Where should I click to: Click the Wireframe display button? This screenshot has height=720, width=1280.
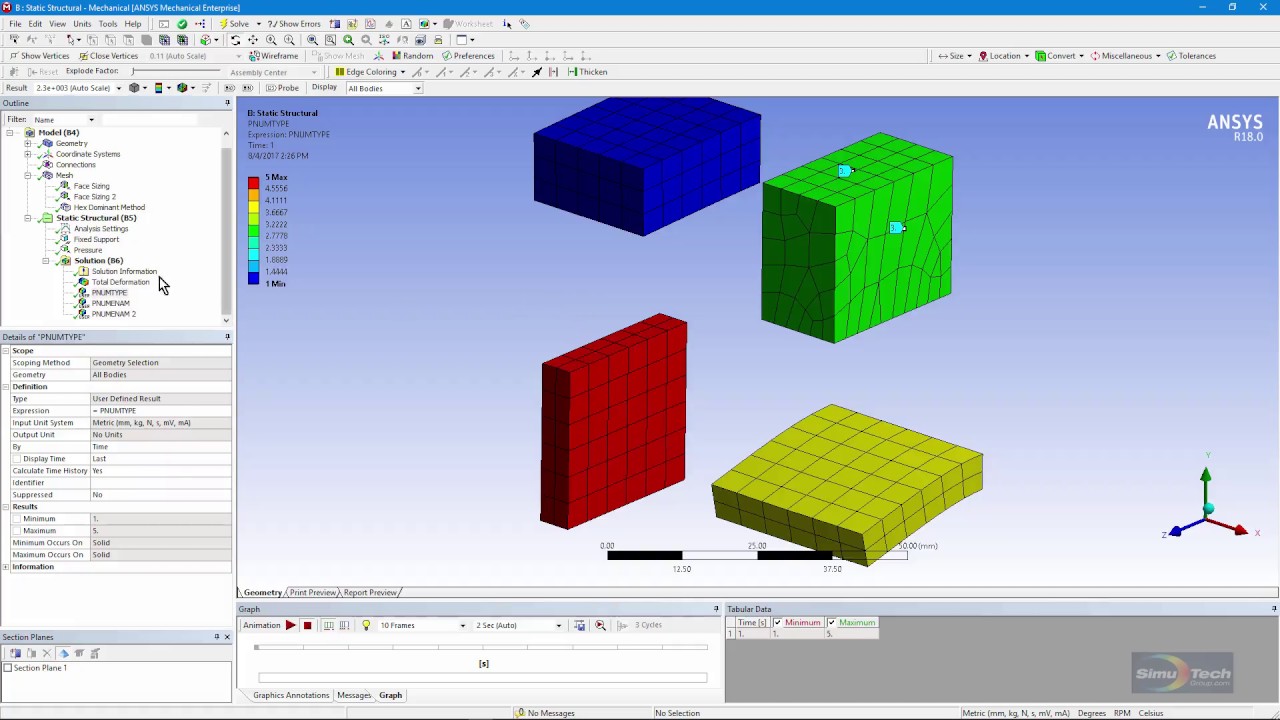[273, 56]
